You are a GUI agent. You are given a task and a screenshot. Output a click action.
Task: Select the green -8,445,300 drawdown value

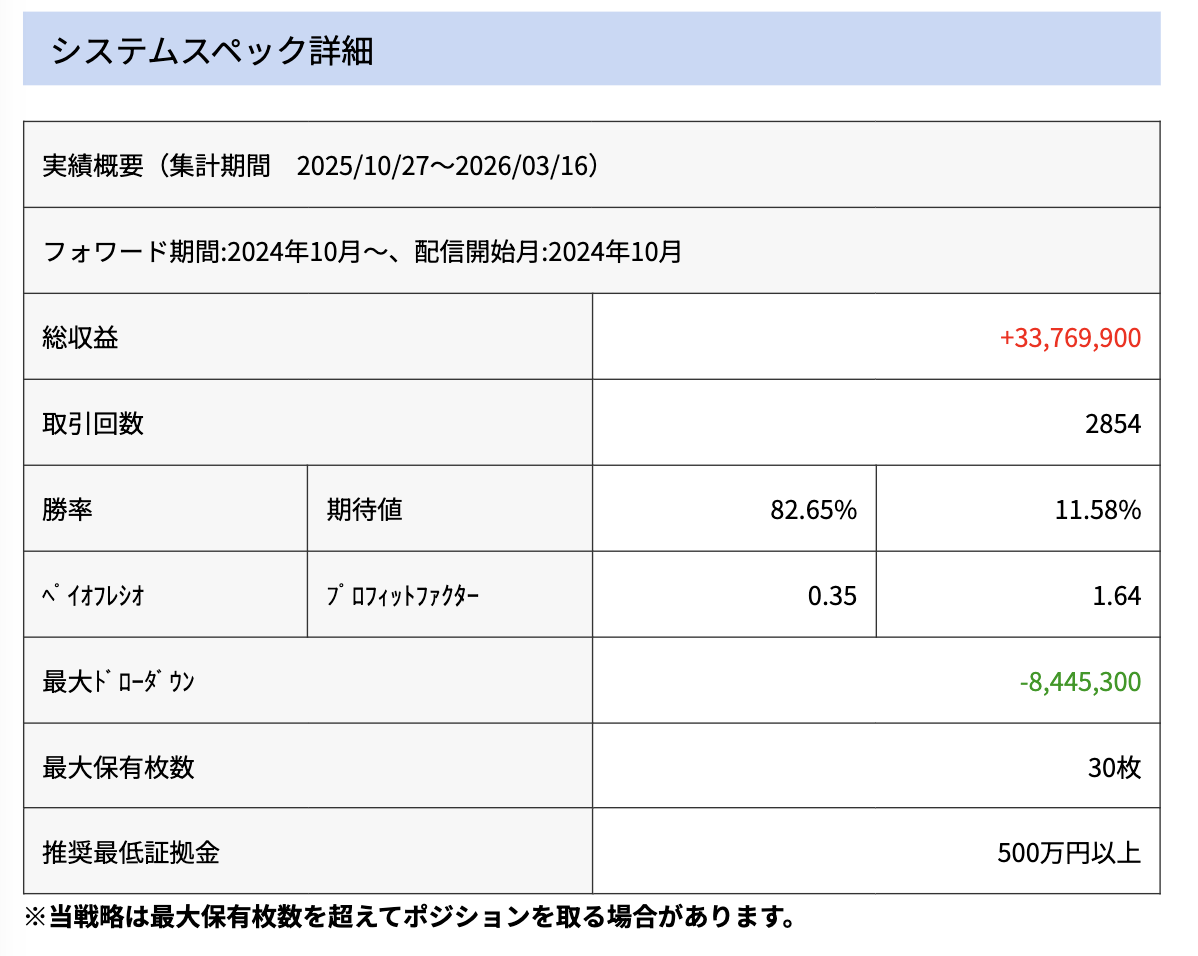(x=1080, y=682)
